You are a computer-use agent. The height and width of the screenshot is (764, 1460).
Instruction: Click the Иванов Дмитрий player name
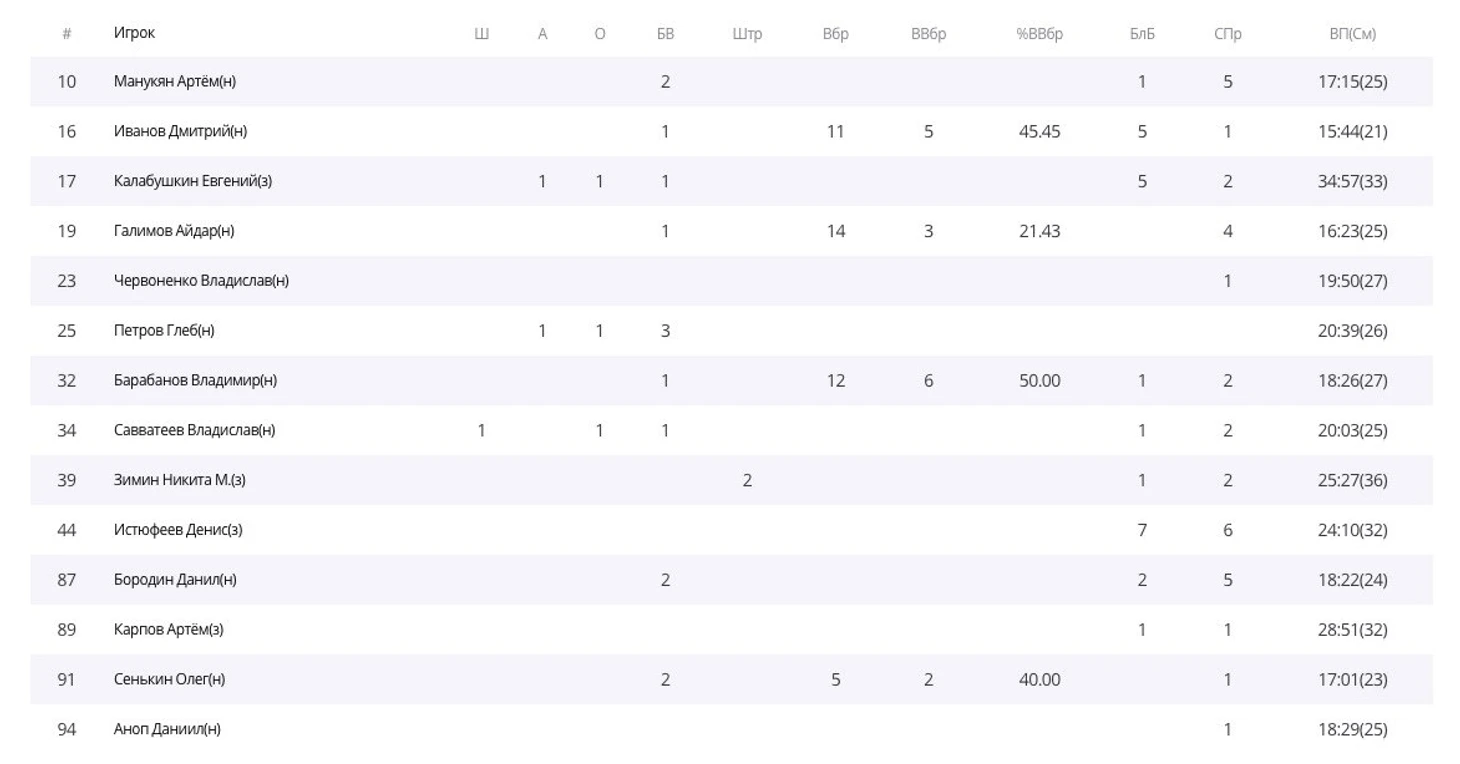click(x=180, y=132)
